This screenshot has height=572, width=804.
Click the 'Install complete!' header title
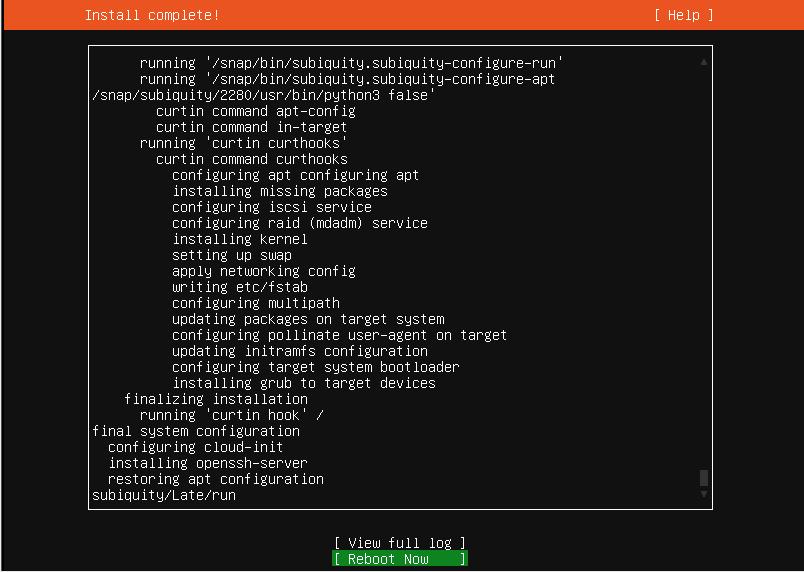[152, 15]
